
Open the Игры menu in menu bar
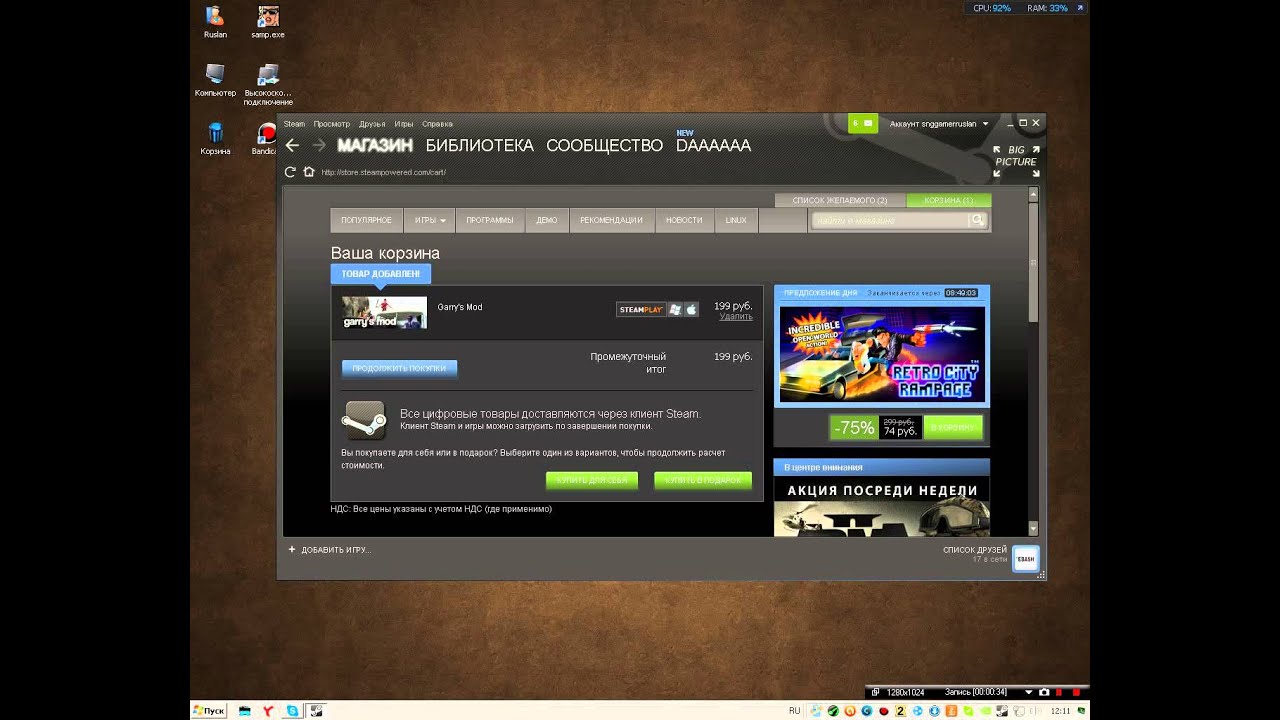[x=404, y=124]
